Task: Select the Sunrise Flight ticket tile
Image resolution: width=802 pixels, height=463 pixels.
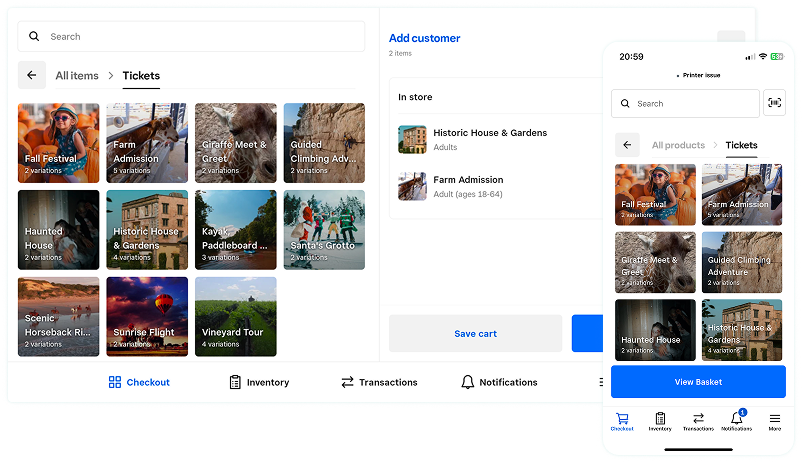Action: point(148,317)
